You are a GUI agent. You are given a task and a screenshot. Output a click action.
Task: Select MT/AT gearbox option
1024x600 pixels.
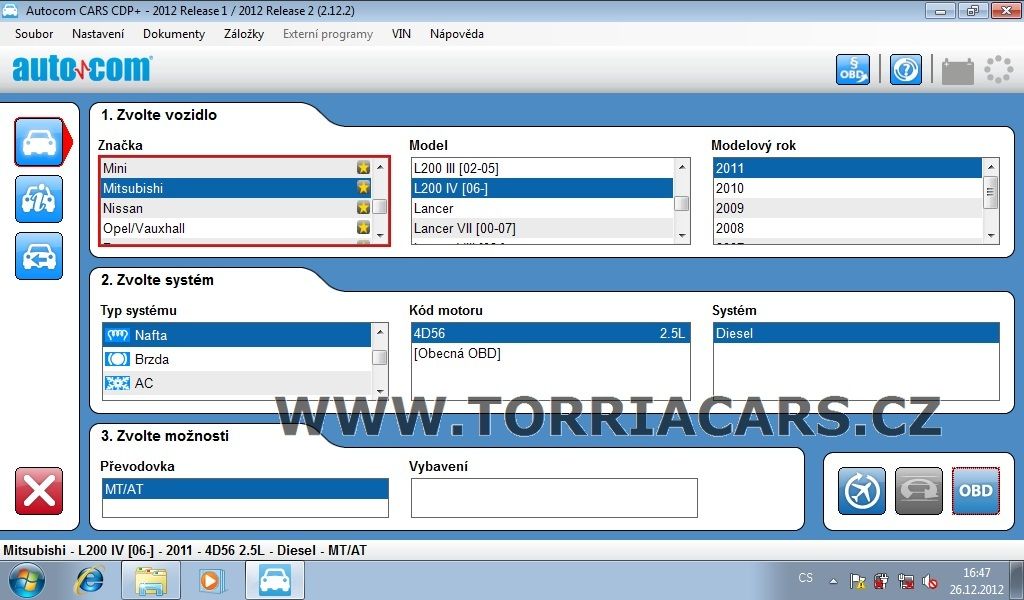tap(245, 489)
